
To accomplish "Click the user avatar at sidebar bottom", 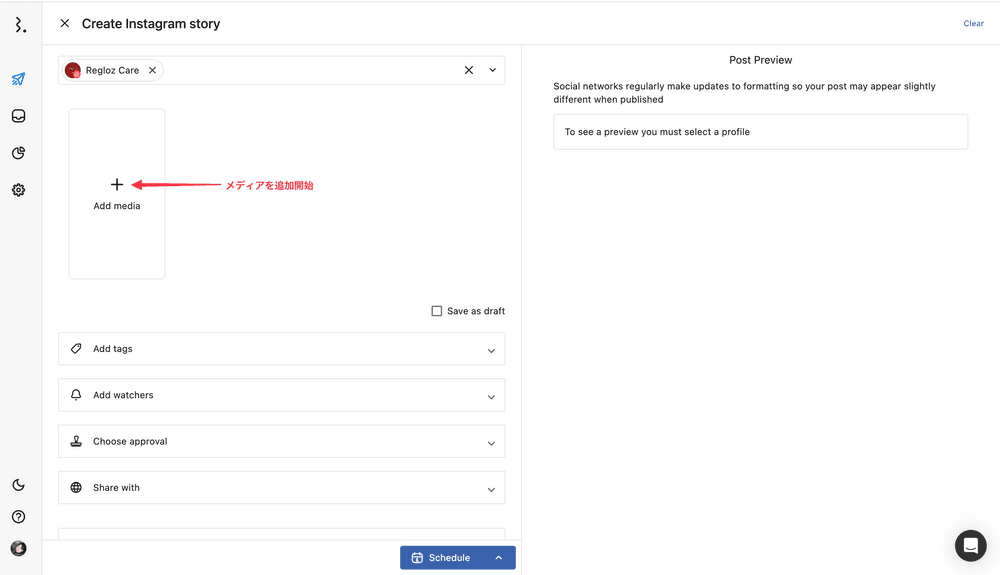I will coord(18,548).
